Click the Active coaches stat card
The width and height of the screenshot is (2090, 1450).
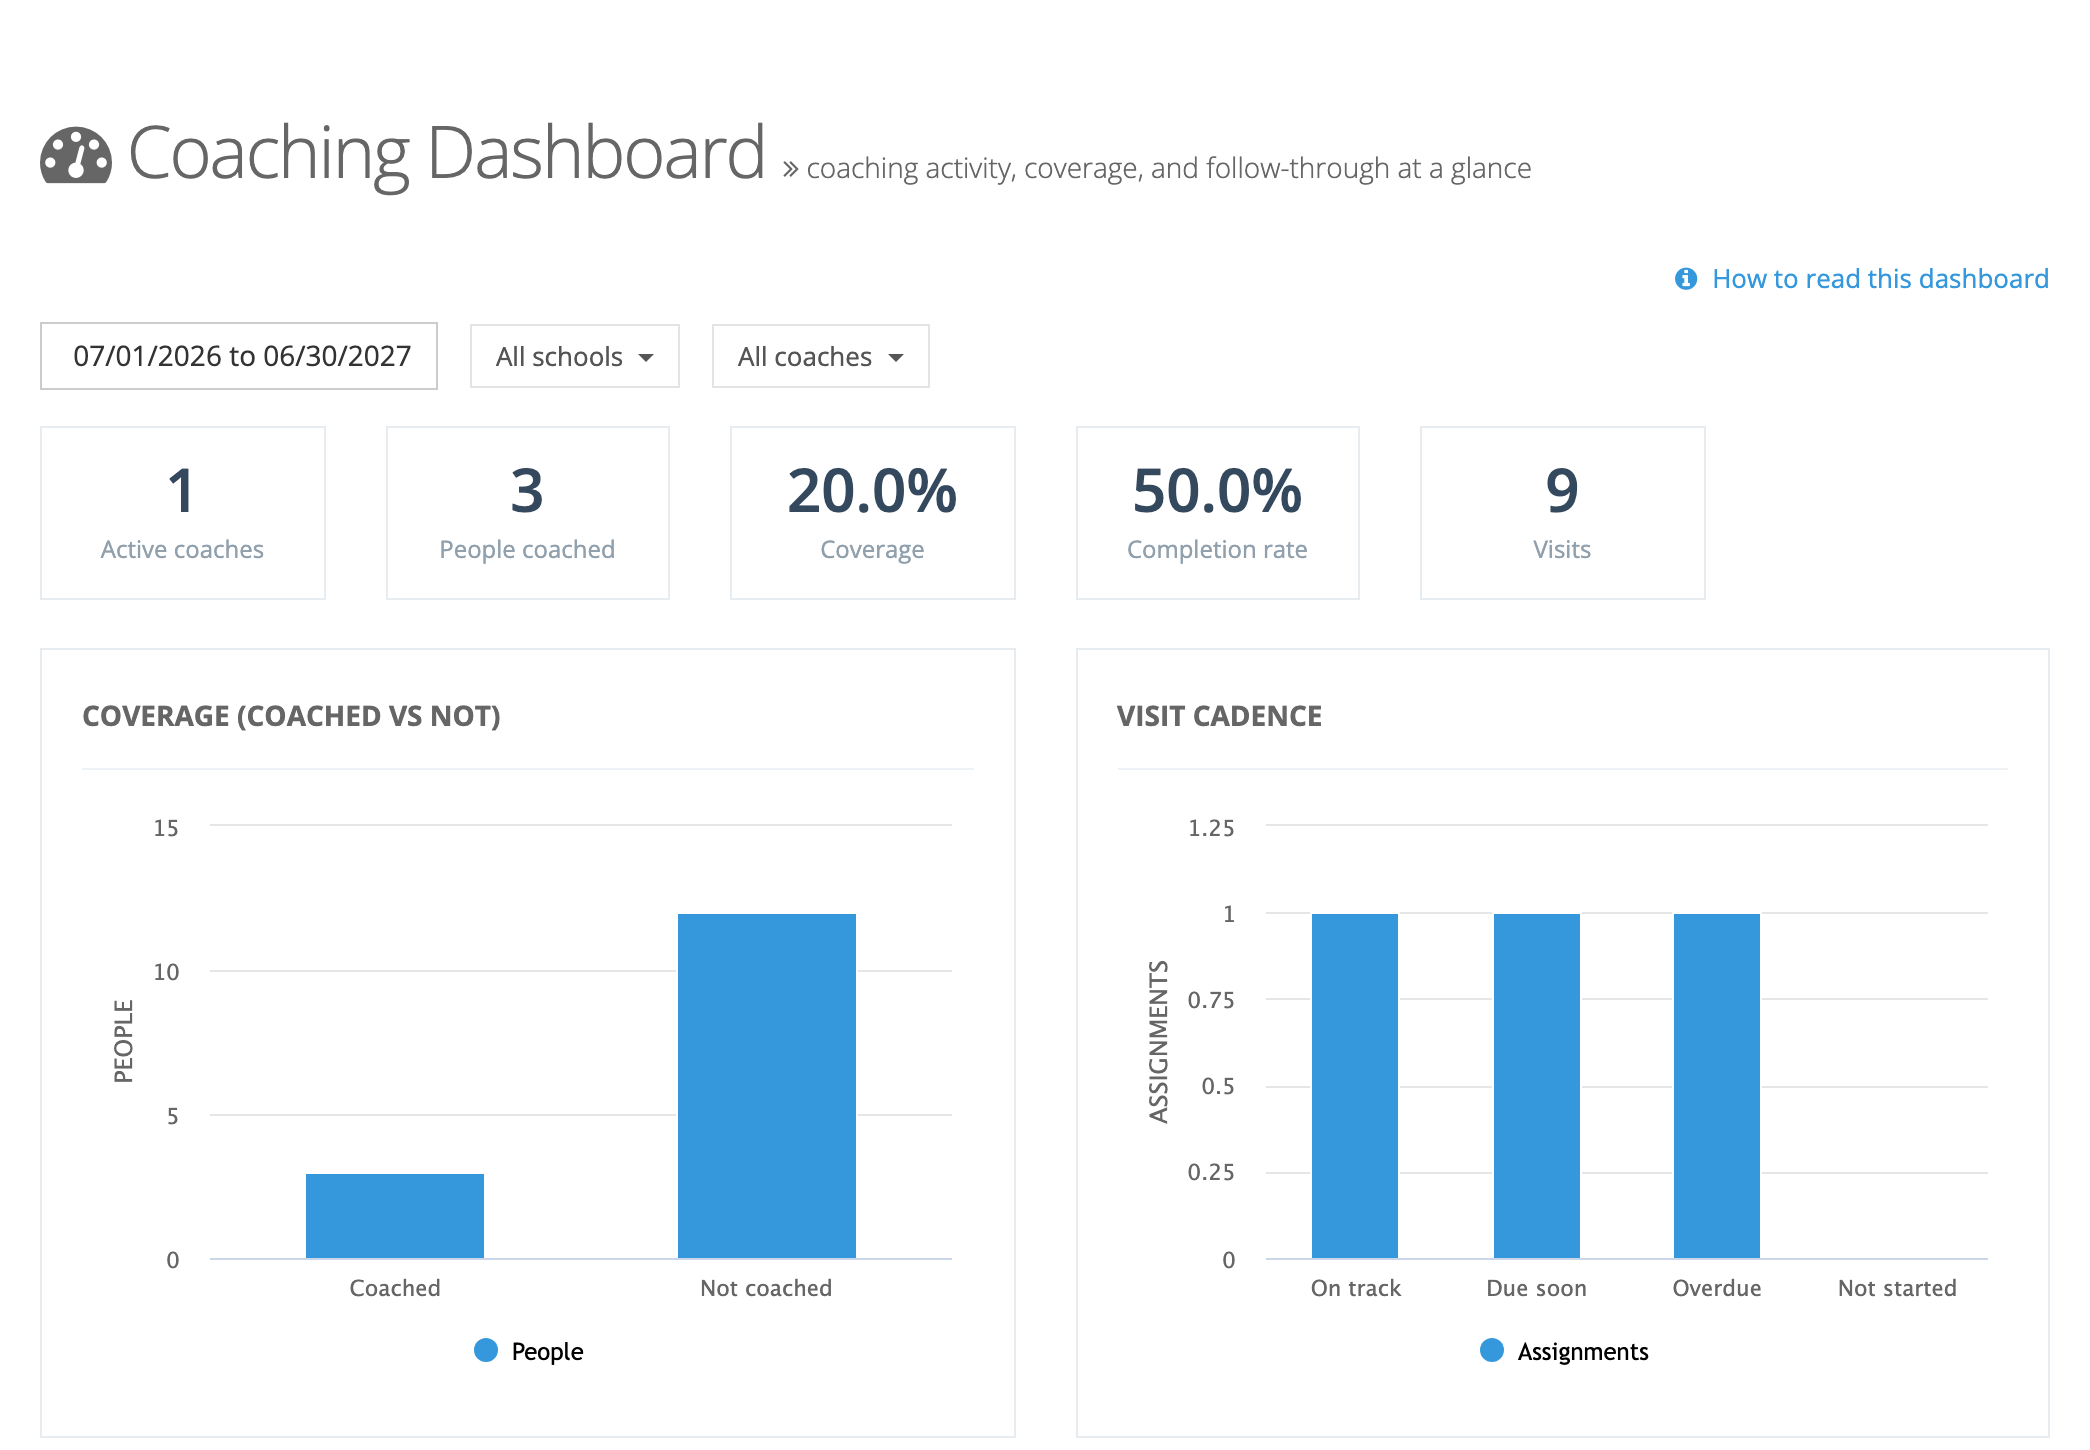(x=183, y=513)
